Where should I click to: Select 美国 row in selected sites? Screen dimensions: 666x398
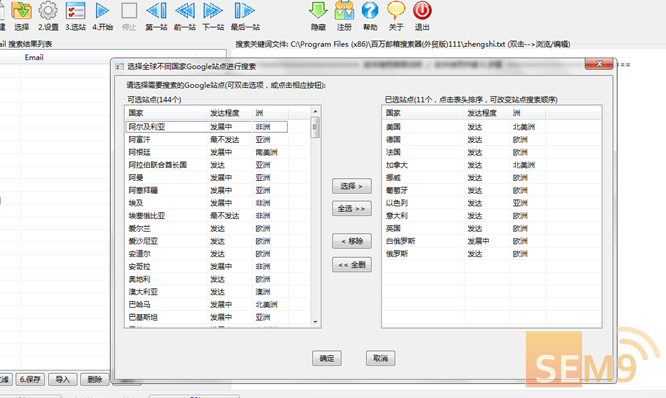point(464,127)
